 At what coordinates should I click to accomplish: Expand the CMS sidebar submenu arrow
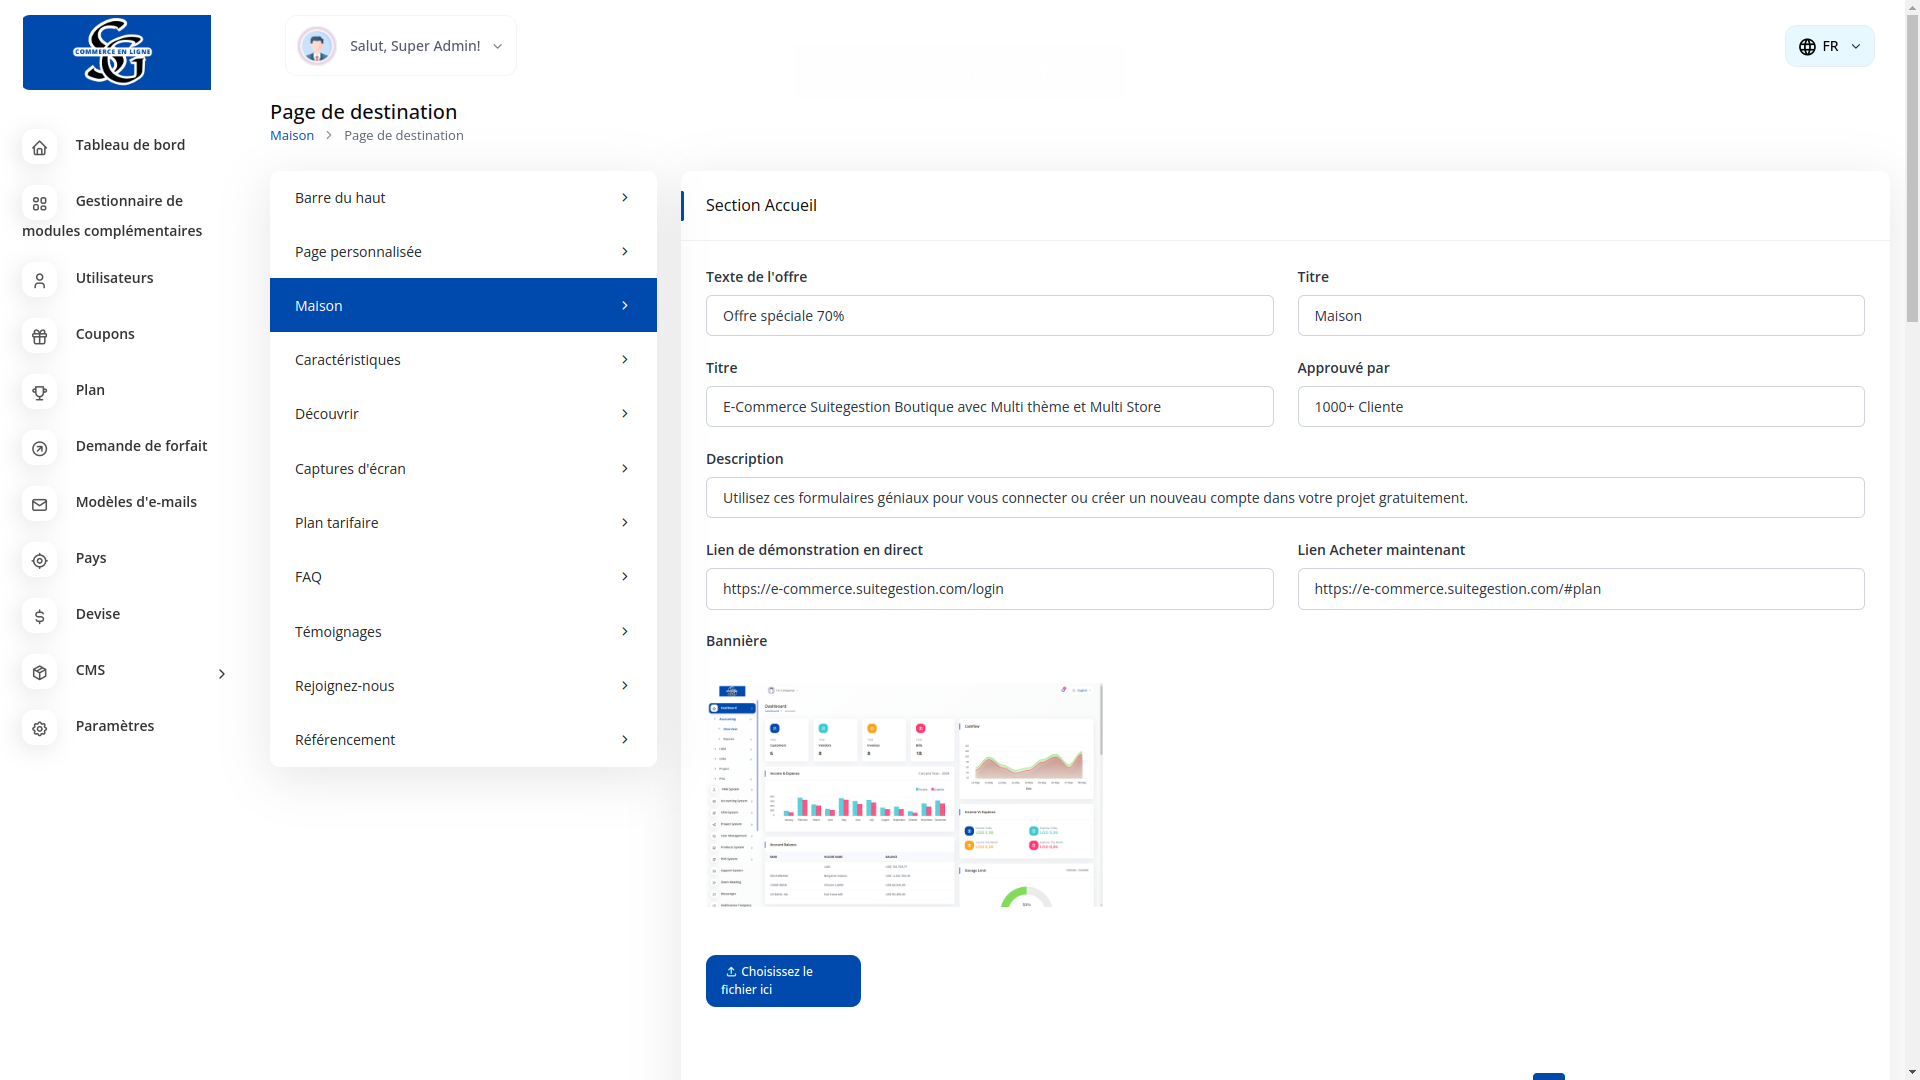[x=222, y=674]
